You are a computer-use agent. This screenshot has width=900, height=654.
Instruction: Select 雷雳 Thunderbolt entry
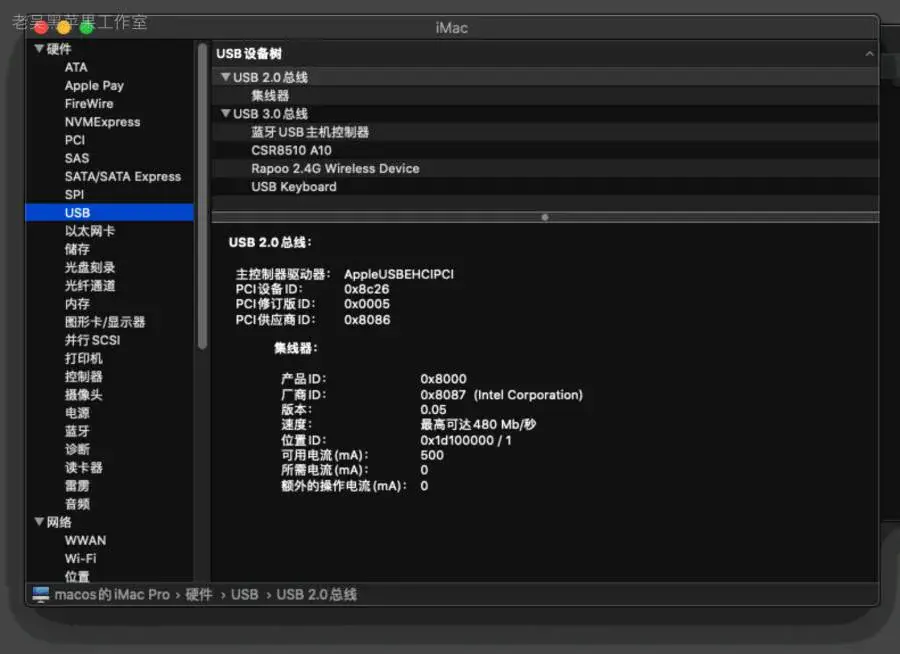click(x=77, y=486)
